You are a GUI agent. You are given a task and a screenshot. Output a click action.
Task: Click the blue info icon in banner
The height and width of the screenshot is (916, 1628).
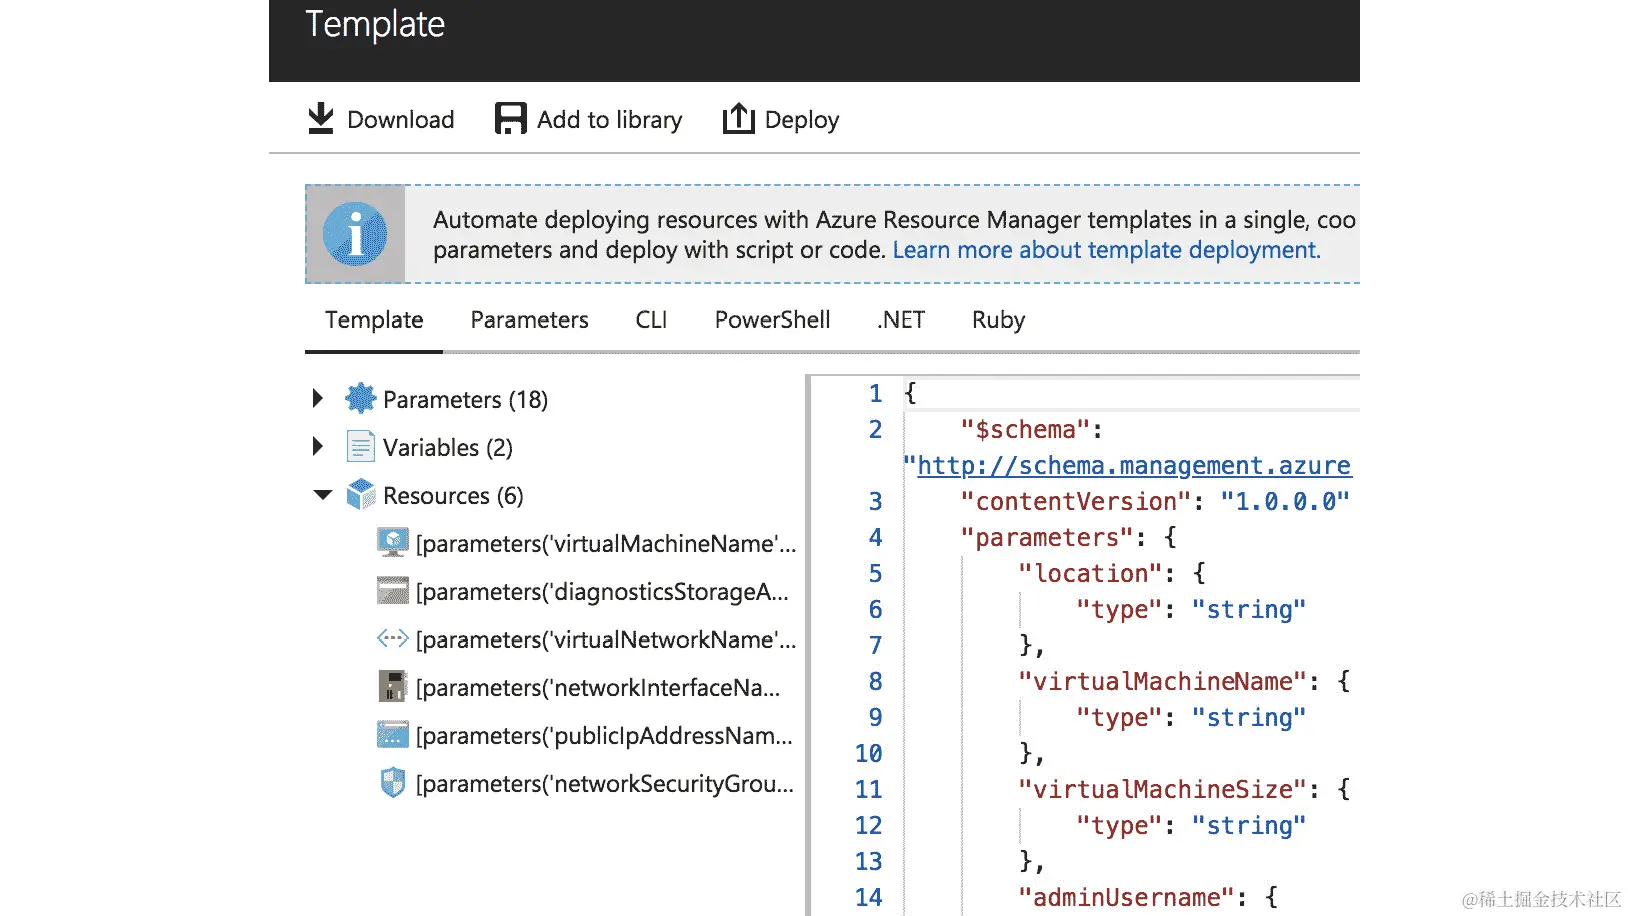point(355,234)
